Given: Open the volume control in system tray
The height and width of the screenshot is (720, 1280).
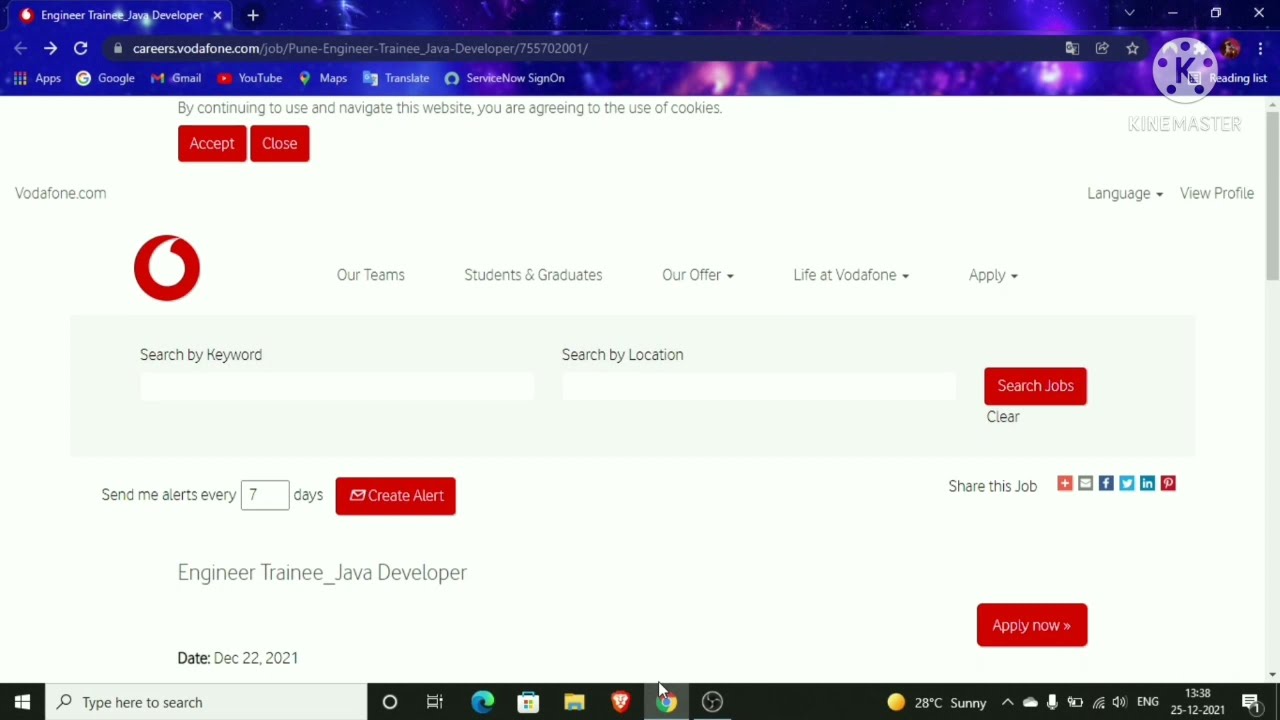Looking at the screenshot, I should [1120, 702].
